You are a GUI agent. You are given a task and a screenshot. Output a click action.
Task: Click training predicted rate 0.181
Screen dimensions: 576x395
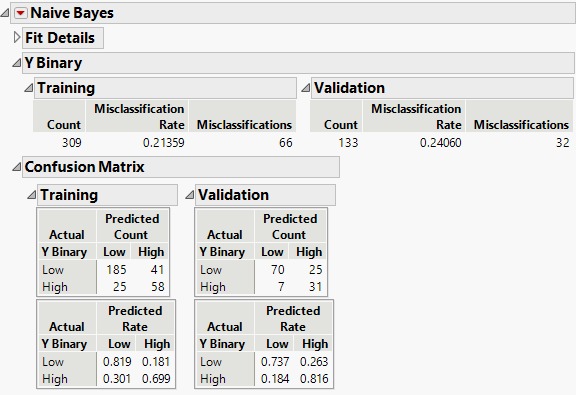[156, 362]
